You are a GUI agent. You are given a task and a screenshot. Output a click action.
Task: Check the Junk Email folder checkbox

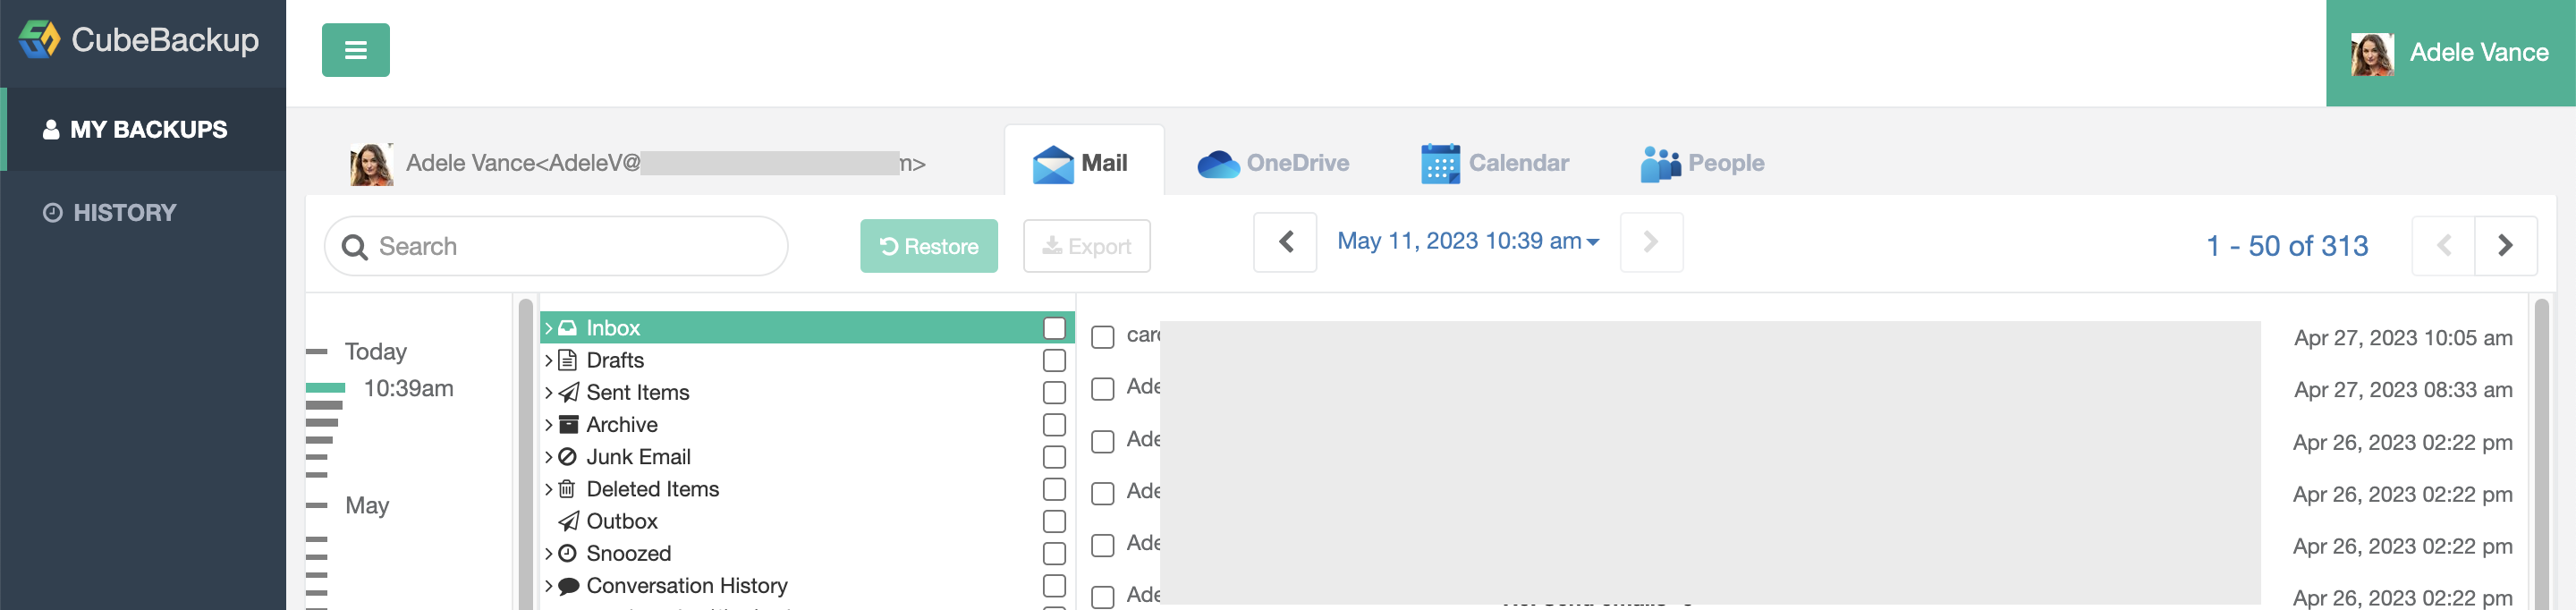pyautogui.click(x=1054, y=457)
